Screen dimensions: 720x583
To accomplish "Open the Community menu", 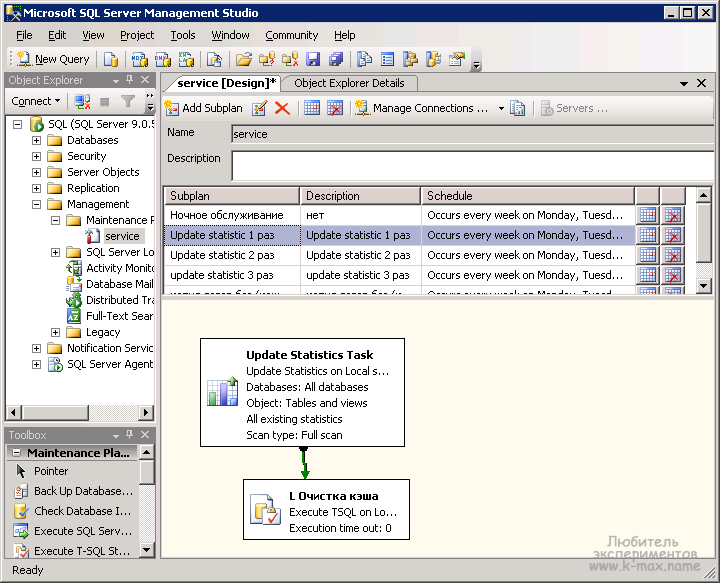I will tap(292, 35).
